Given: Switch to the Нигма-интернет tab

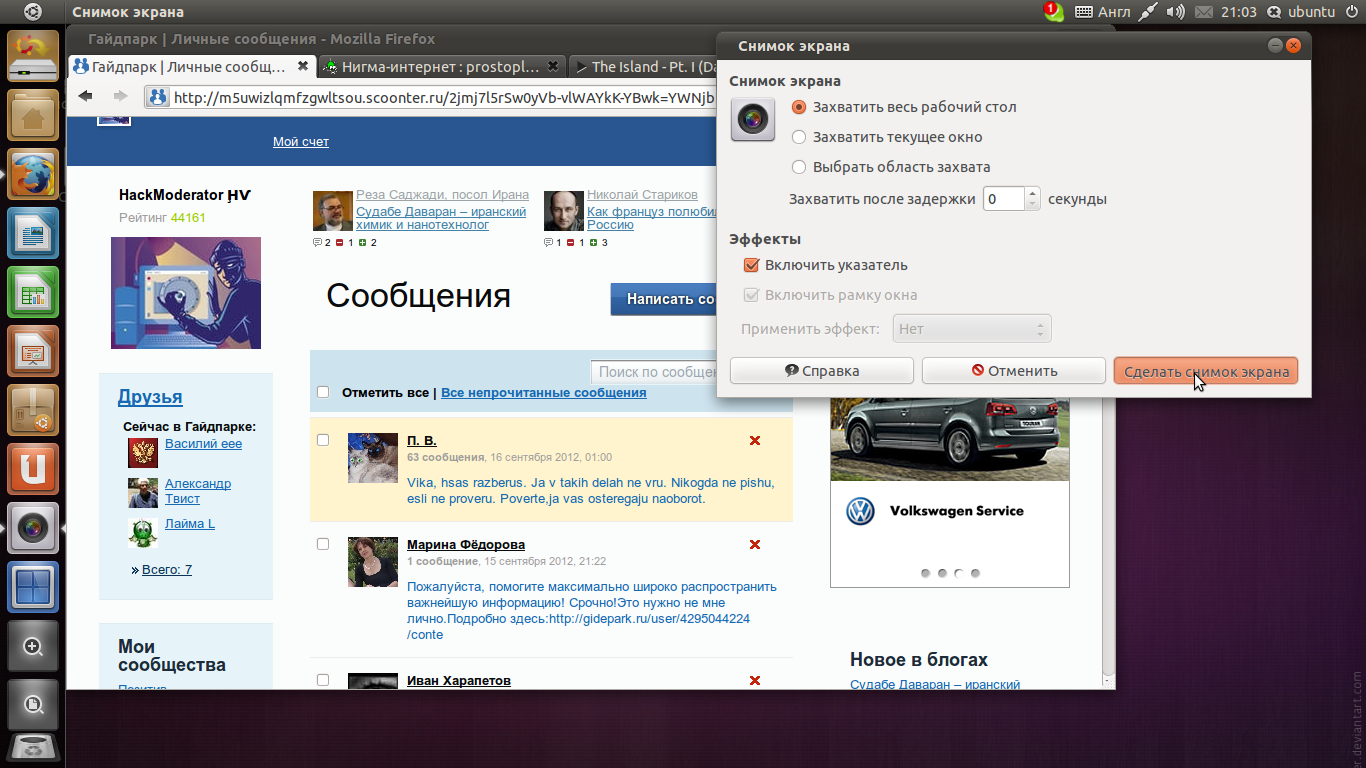Looking at the screenshot, I should tap(442, 67).
